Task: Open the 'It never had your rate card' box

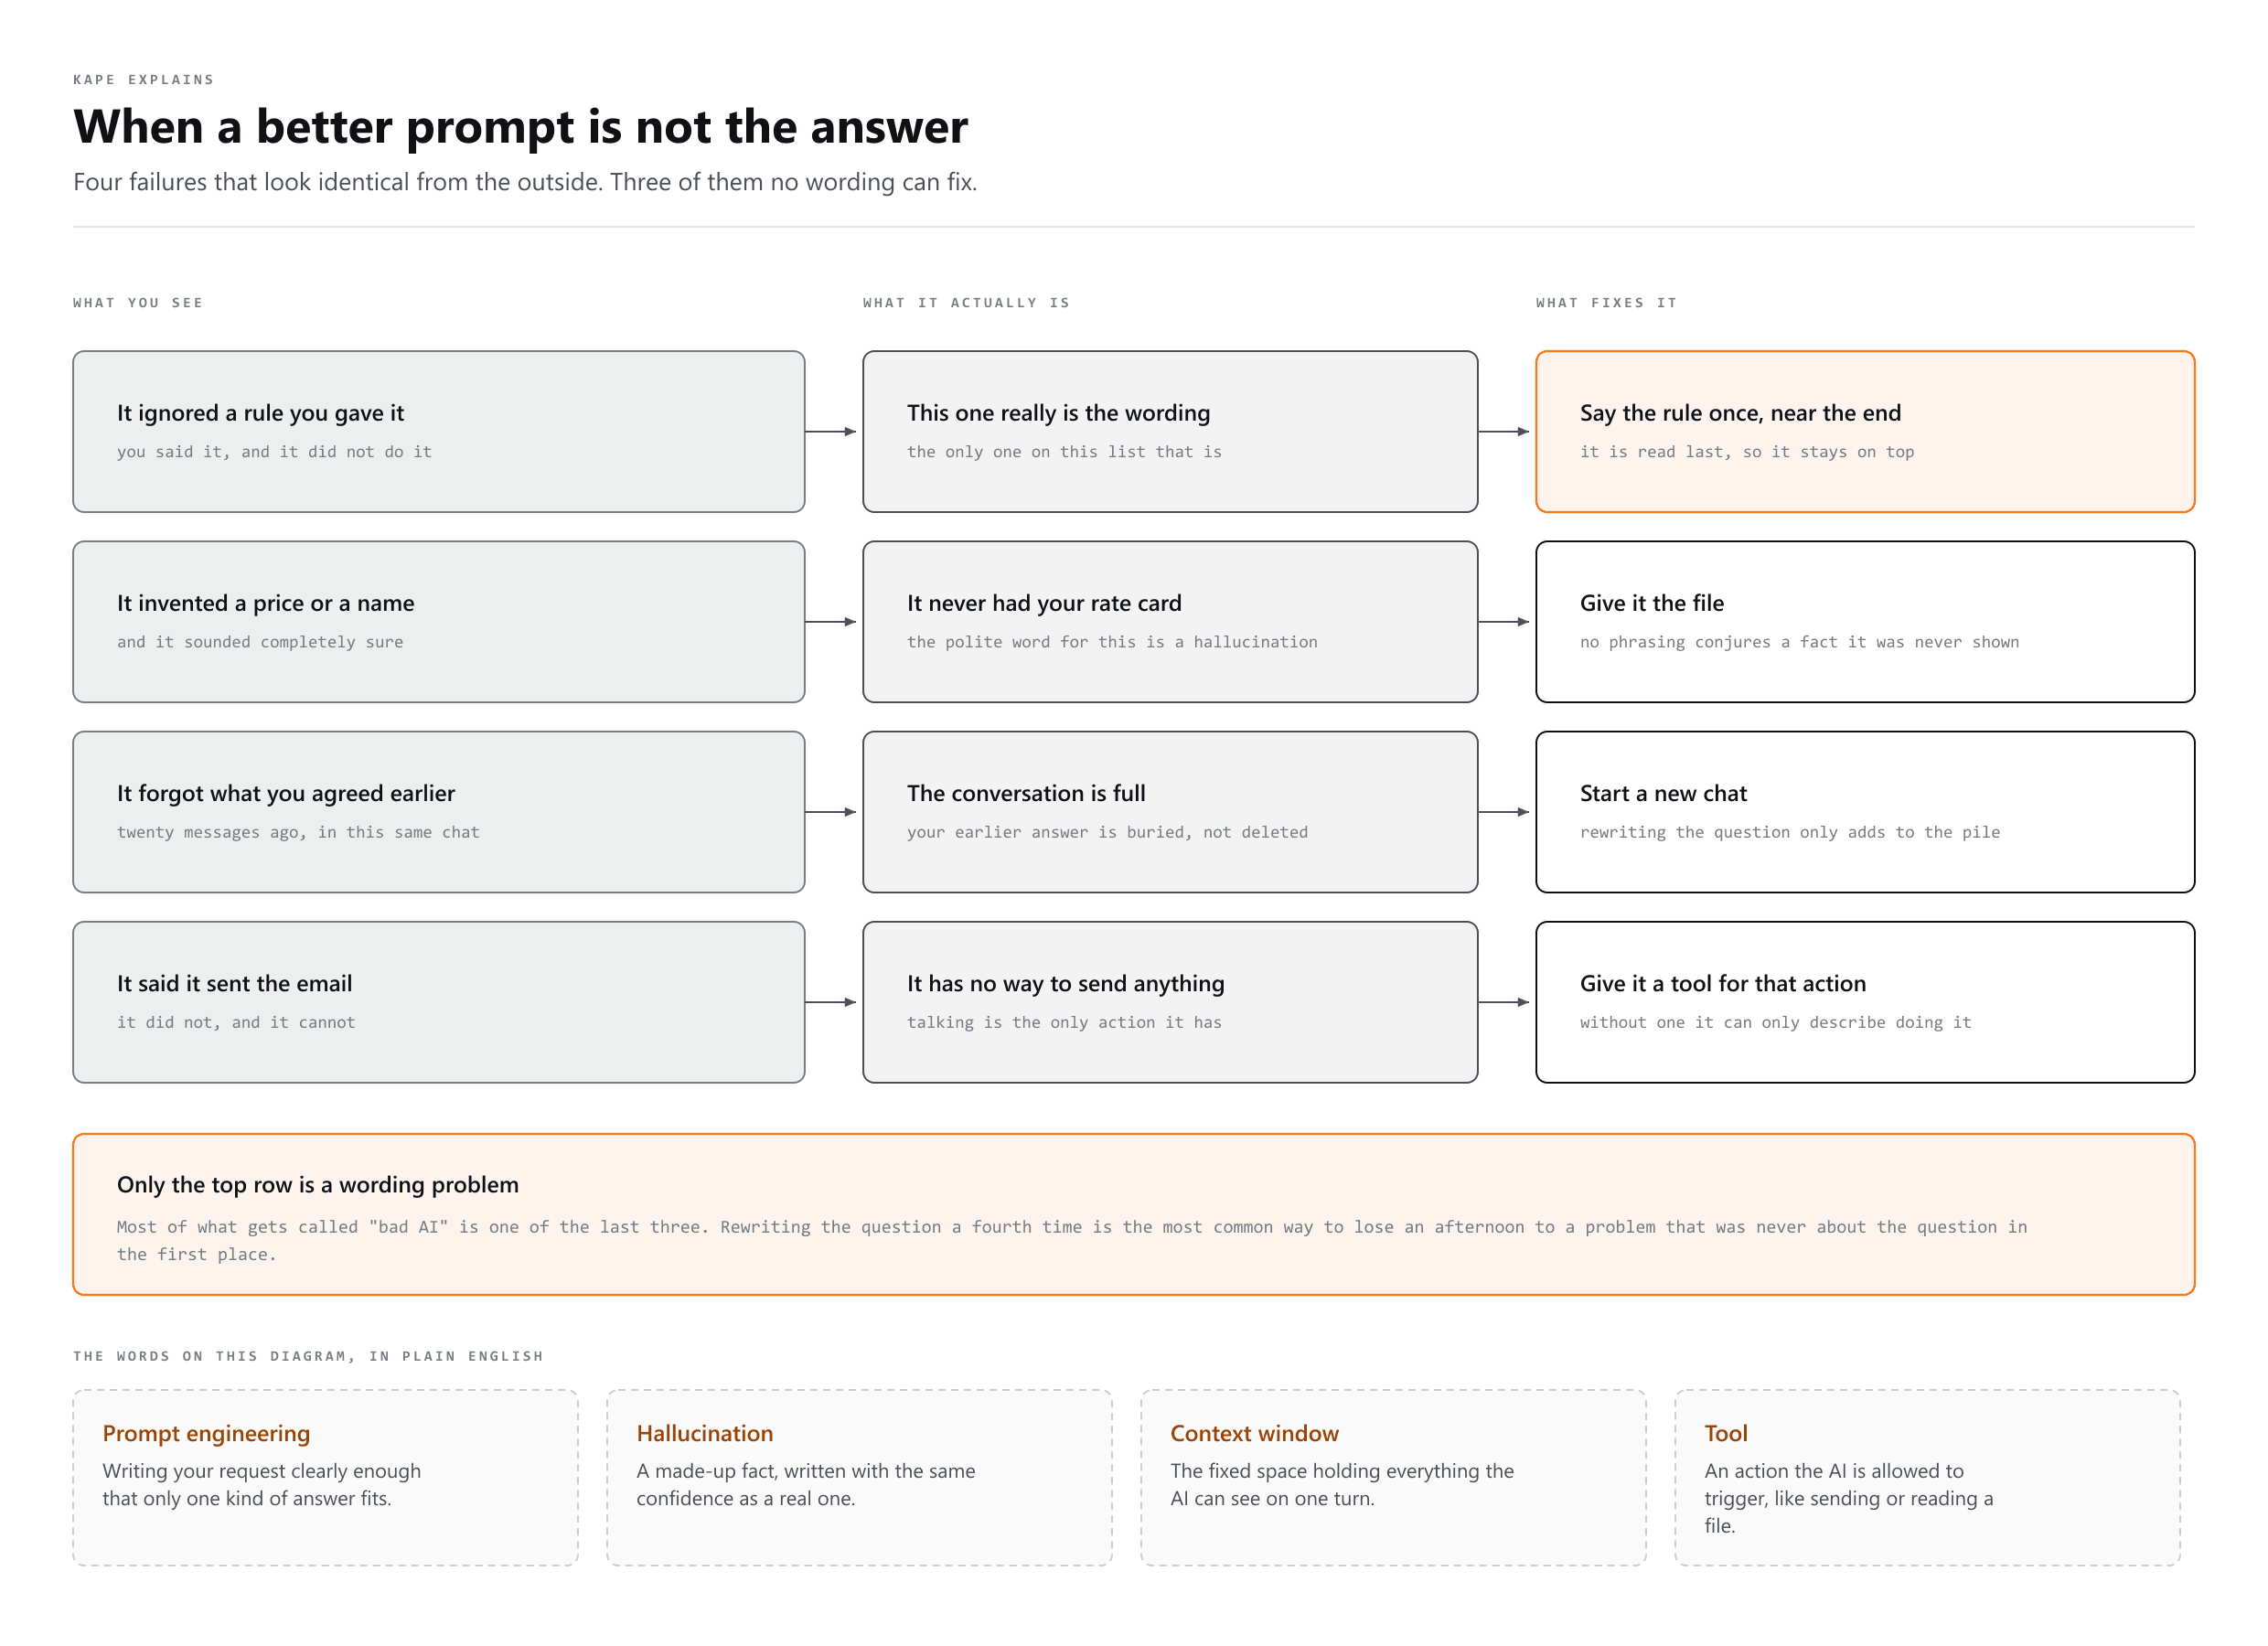Action: pos(1170,622)
